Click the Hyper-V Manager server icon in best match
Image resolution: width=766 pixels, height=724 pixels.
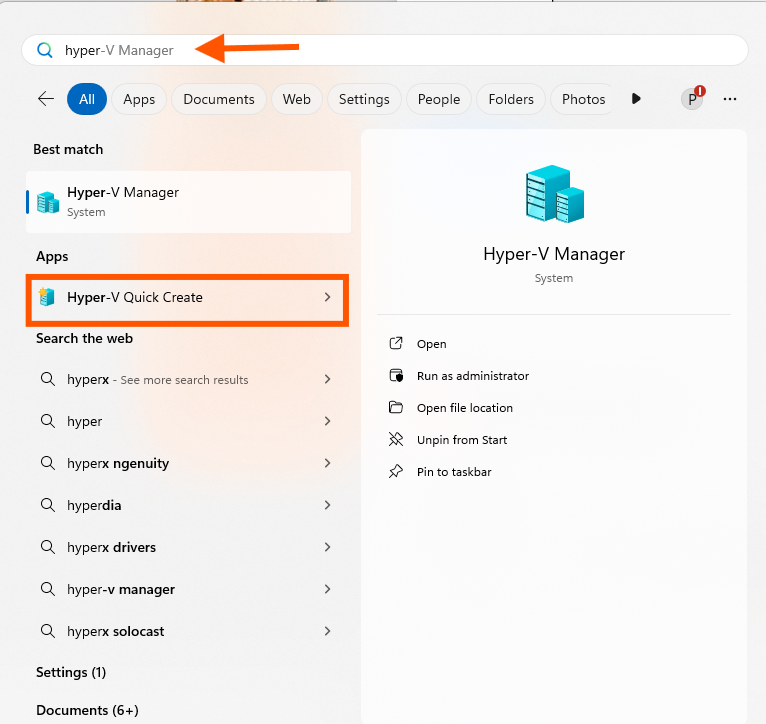click(x=48, y=202)
